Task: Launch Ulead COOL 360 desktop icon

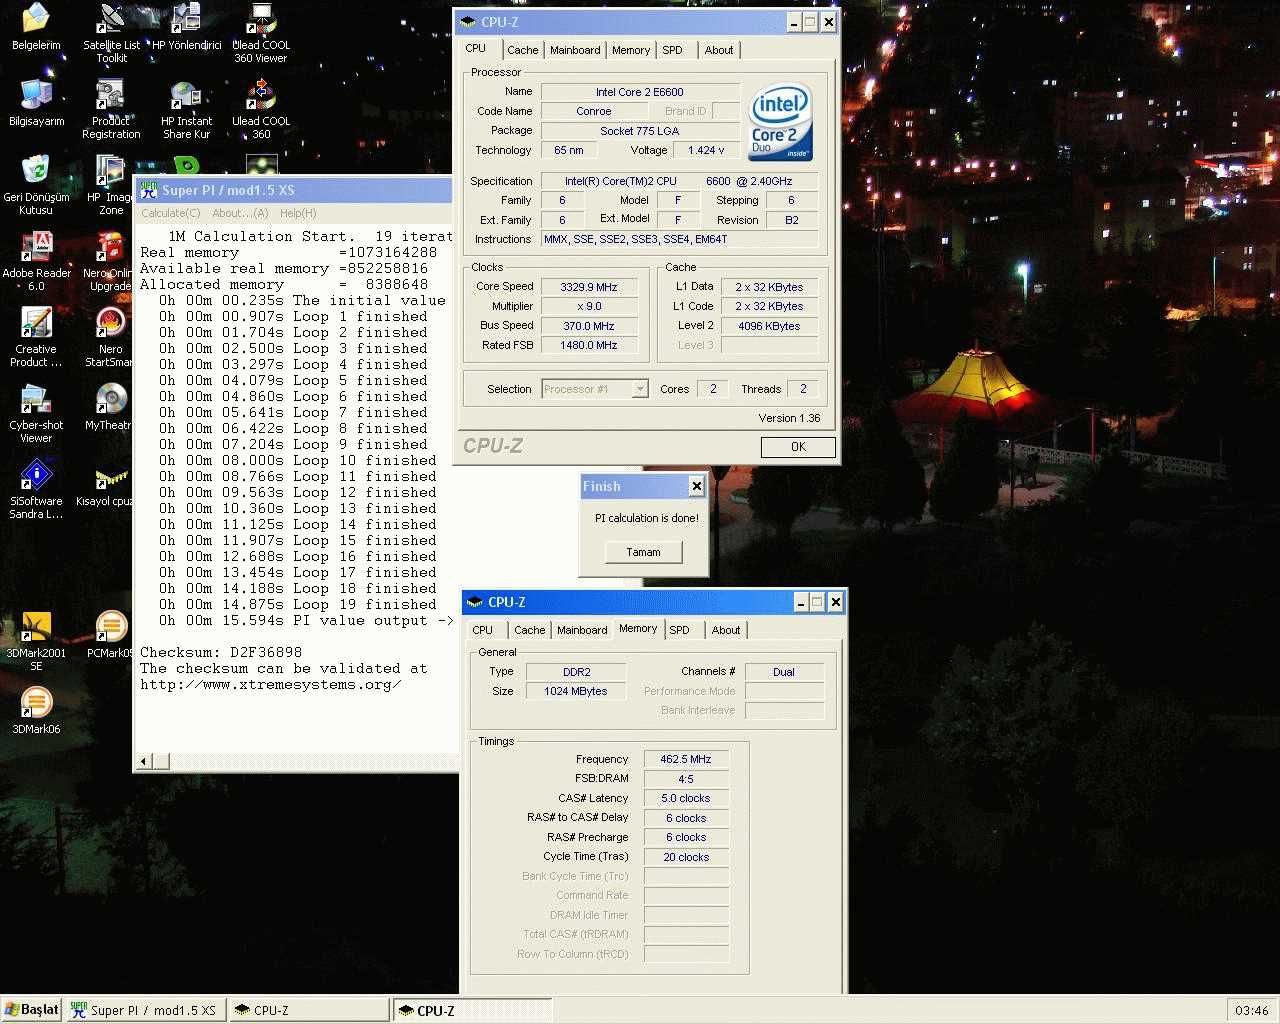Action: coord(261,109)
